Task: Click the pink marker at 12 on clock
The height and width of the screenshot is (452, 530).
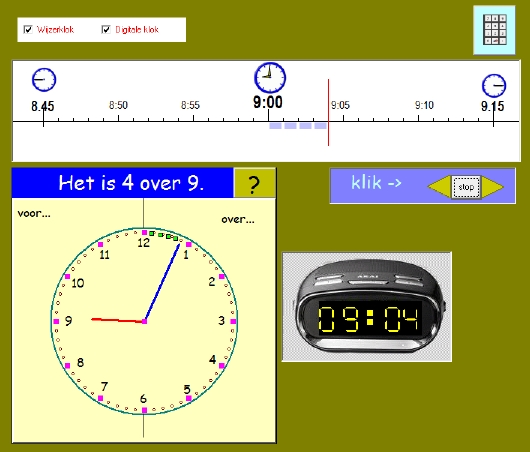Action: 144,233
